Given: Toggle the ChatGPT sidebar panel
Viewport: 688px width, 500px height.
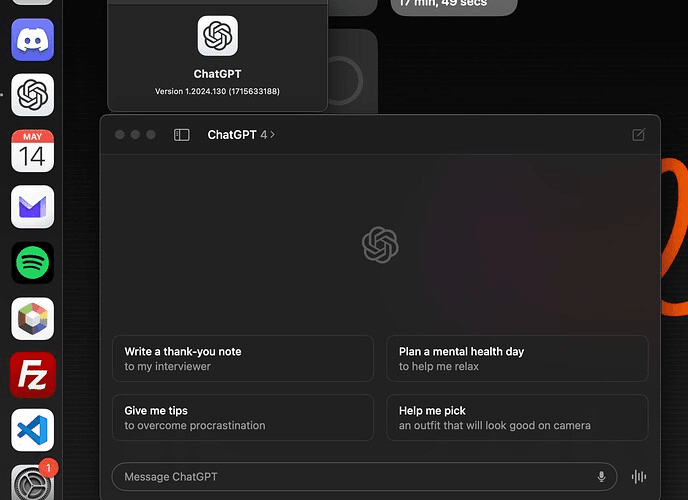Looking at the screenshot, I should [x=182, y=135].
